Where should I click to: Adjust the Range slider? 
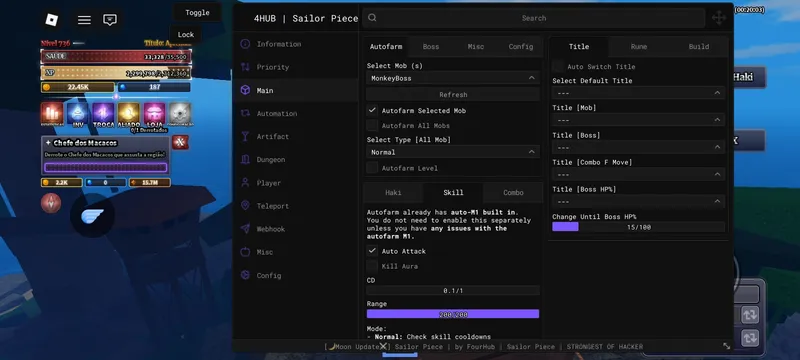453,314
